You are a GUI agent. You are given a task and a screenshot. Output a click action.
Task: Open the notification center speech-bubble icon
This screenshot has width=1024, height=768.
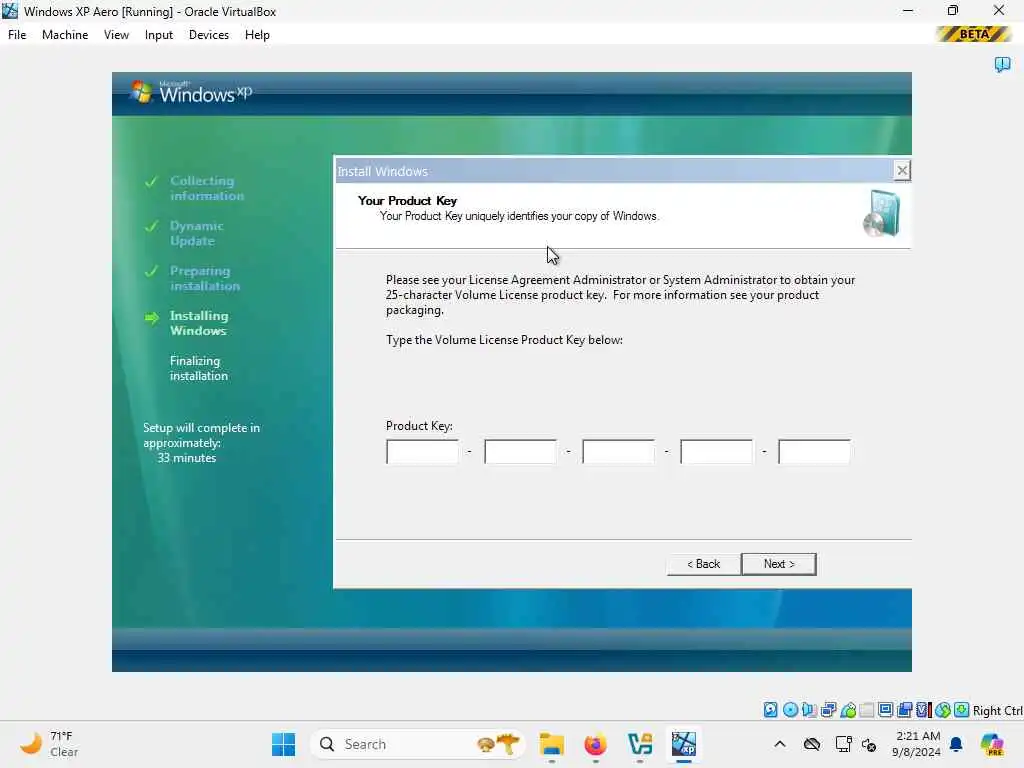click(1002, 65)
